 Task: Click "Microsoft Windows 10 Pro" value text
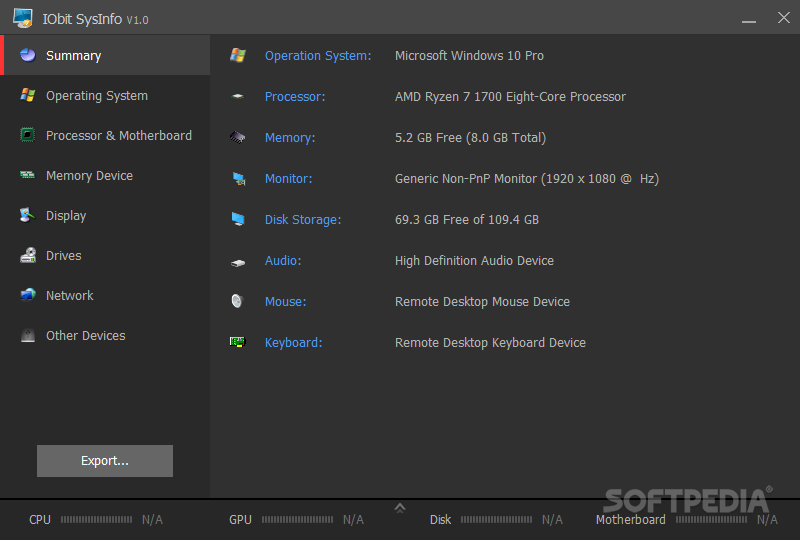pos(469,56)
